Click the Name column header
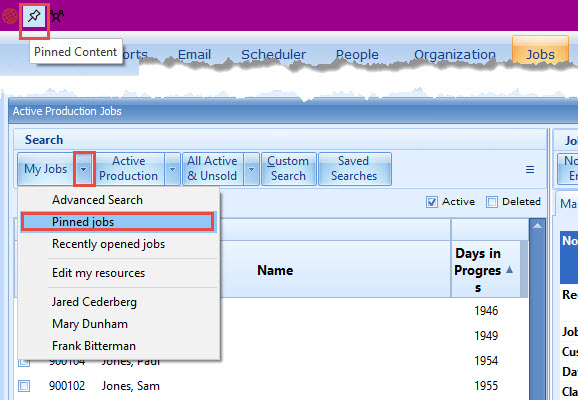Viewport: 578px width, 400px height. (x=275, y=270)
